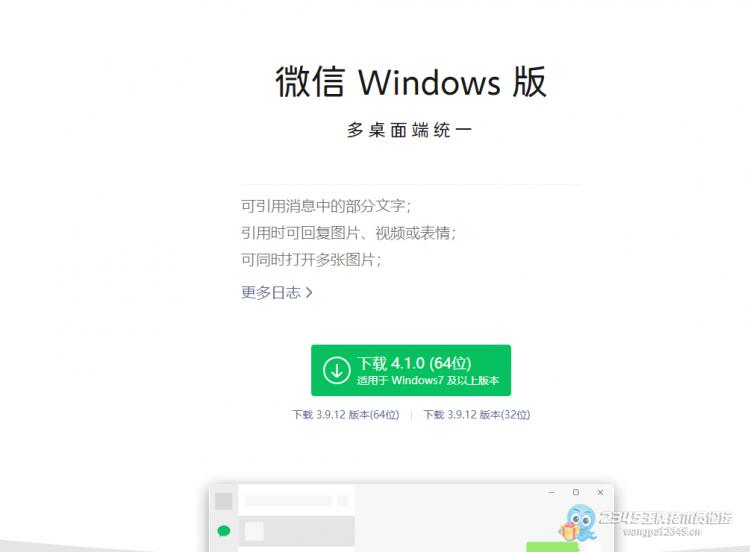This screenshot has width=750, height=552.
Task: Minimize the WeChat preview window
Action: (551, 492)
